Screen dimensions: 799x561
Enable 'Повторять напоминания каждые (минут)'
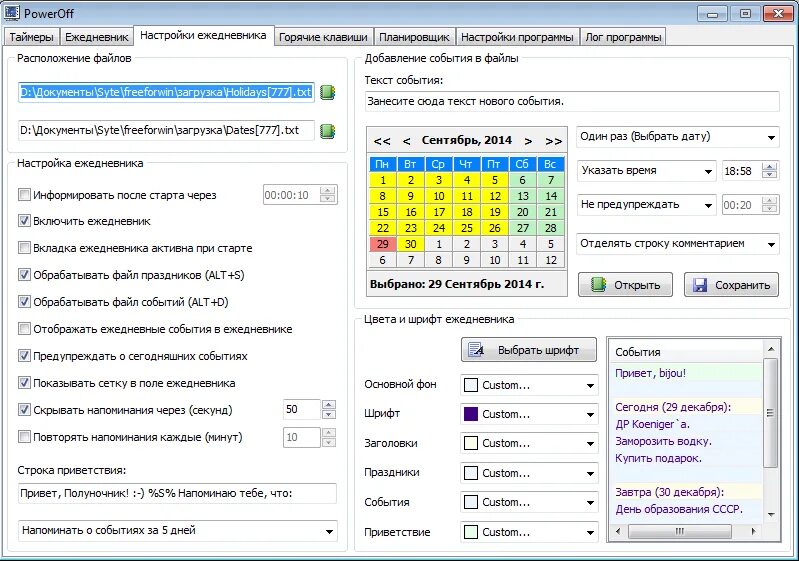pos(24,437)
